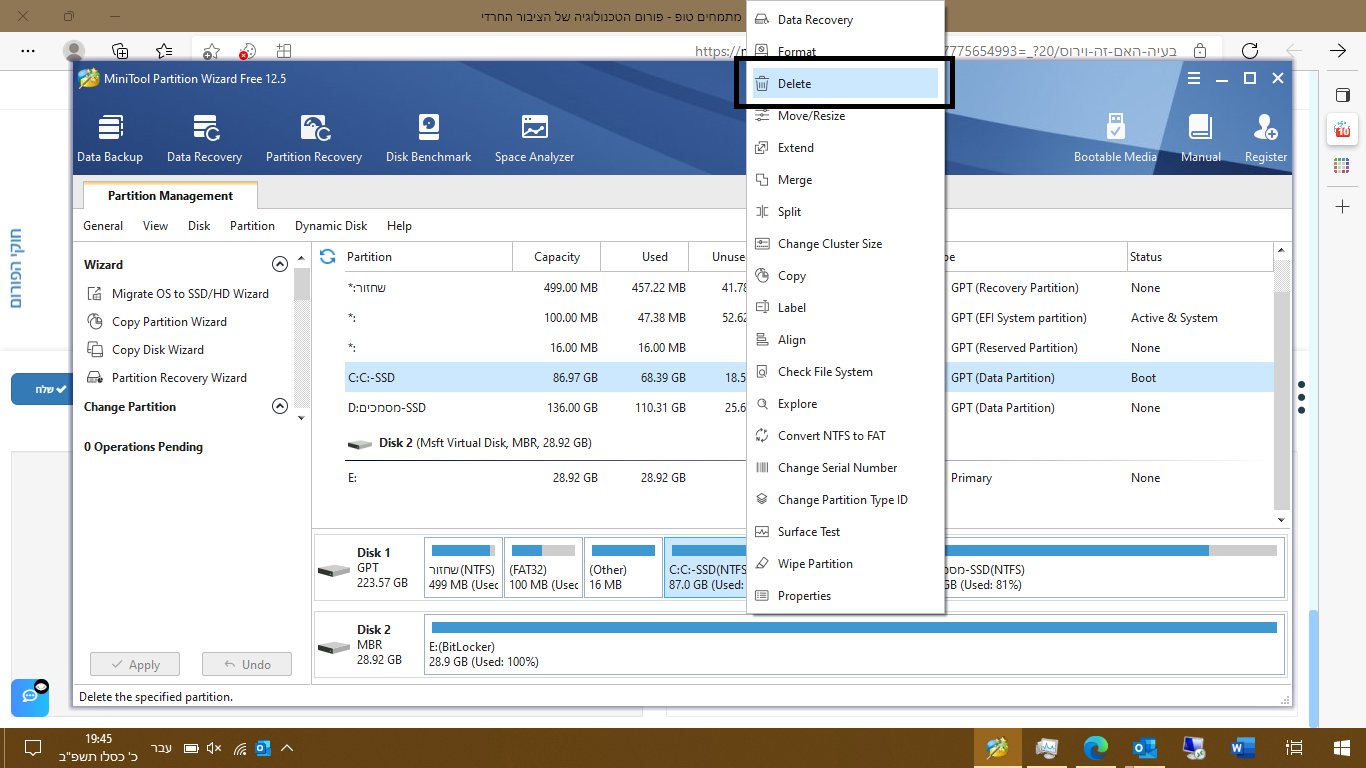Launch Partition Recovery tool
The width and height of the screenshot is (1366, 768).
click(314, 139)
